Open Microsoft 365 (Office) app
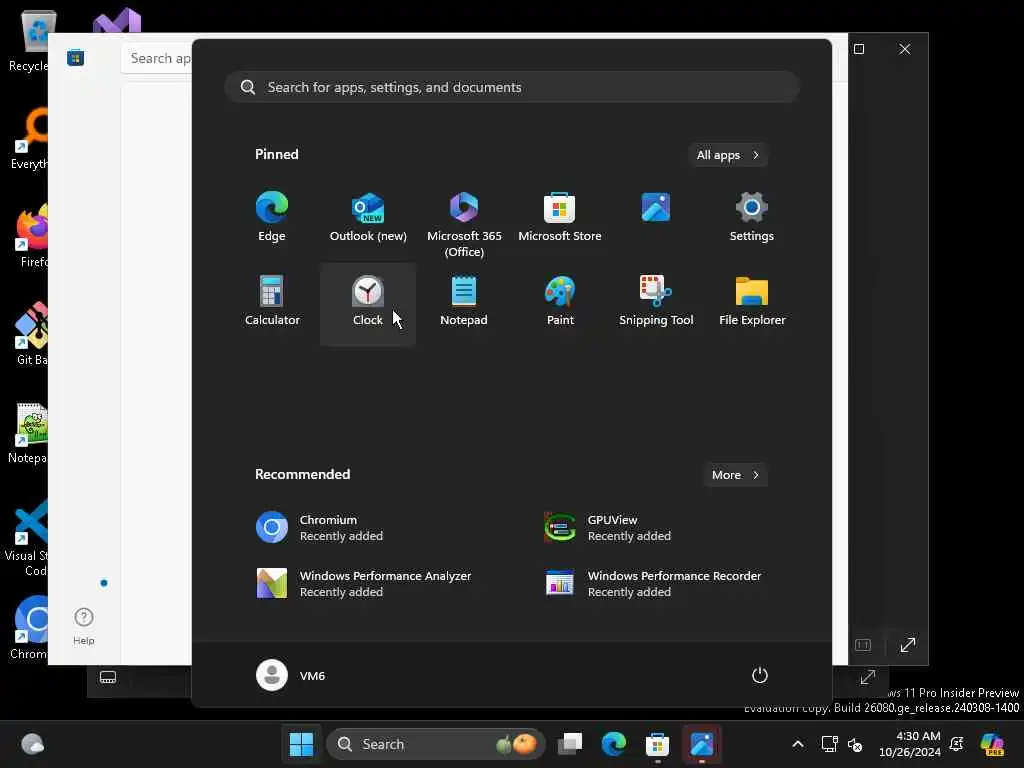 (x=464, y=225)
